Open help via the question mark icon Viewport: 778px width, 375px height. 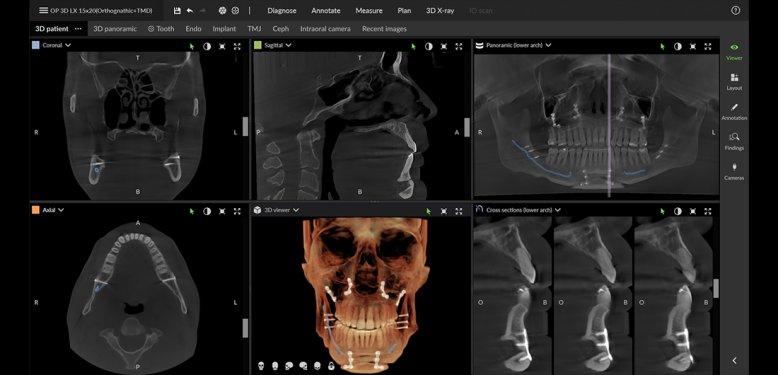coord(735,10)
